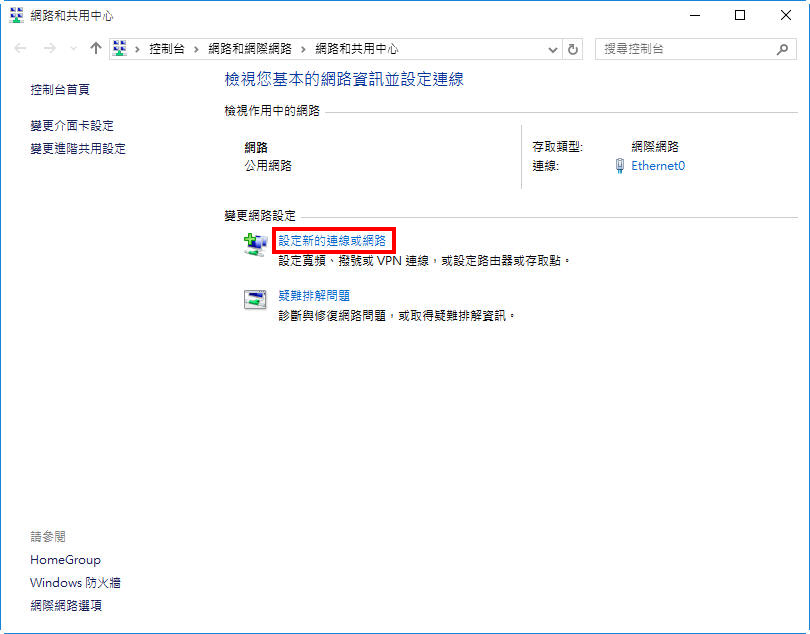This screenshot has height=634, width=810.
Task: Click the Ethernet0 connection icon
Action: pyautogui.click(x=620, y=166)
